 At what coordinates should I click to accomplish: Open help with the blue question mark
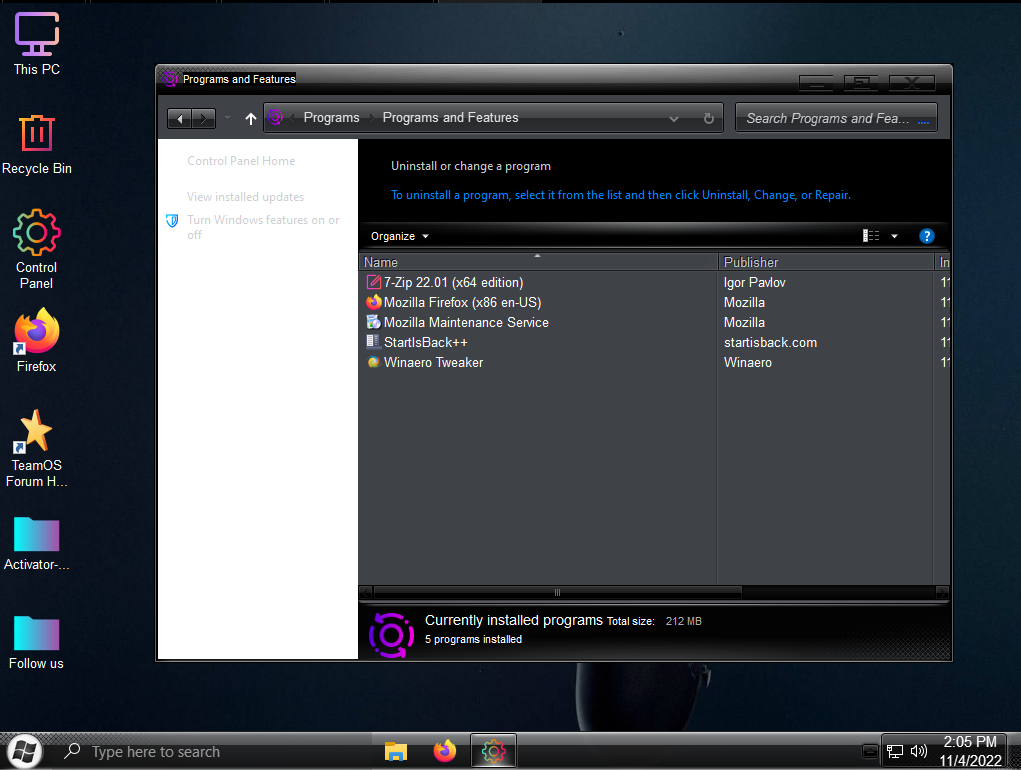[926, 236]
